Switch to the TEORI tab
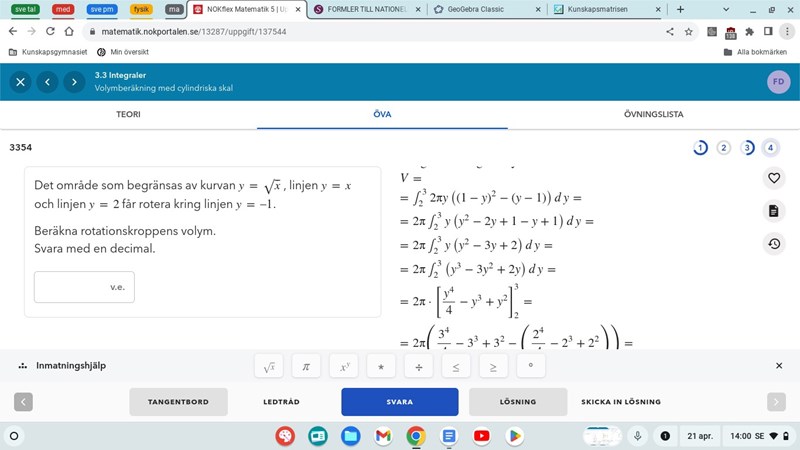Screen dimensions: 800x450 tap(128, 114)
